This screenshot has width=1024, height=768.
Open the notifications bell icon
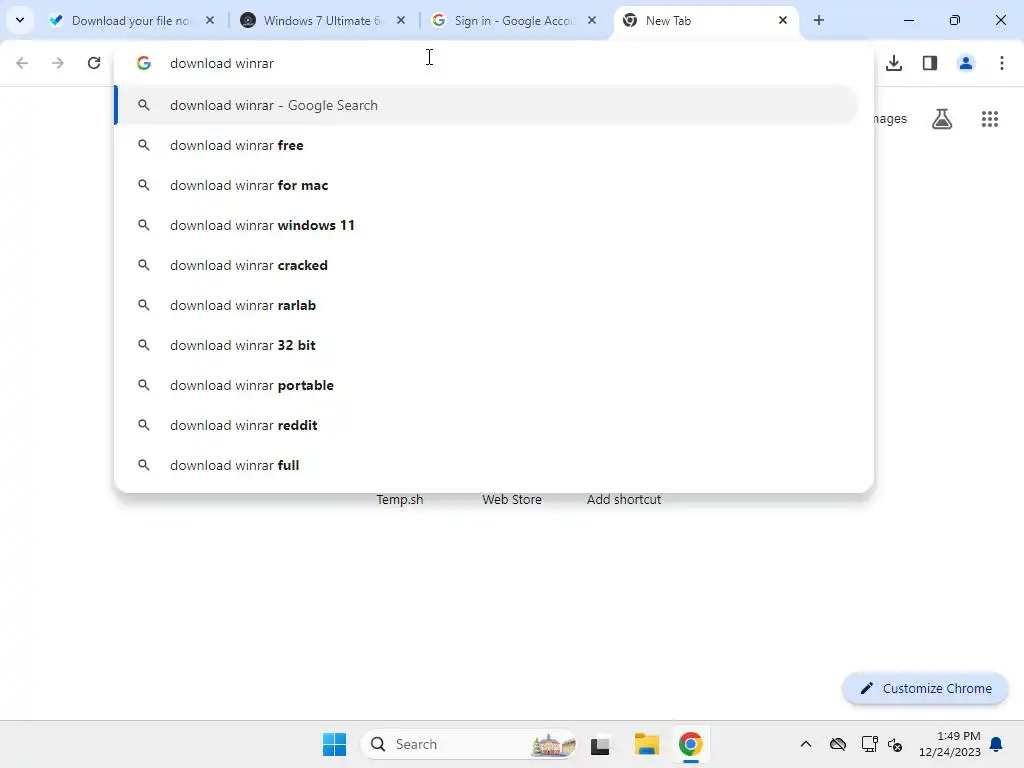pyautogui.click(x=996, y=744)
